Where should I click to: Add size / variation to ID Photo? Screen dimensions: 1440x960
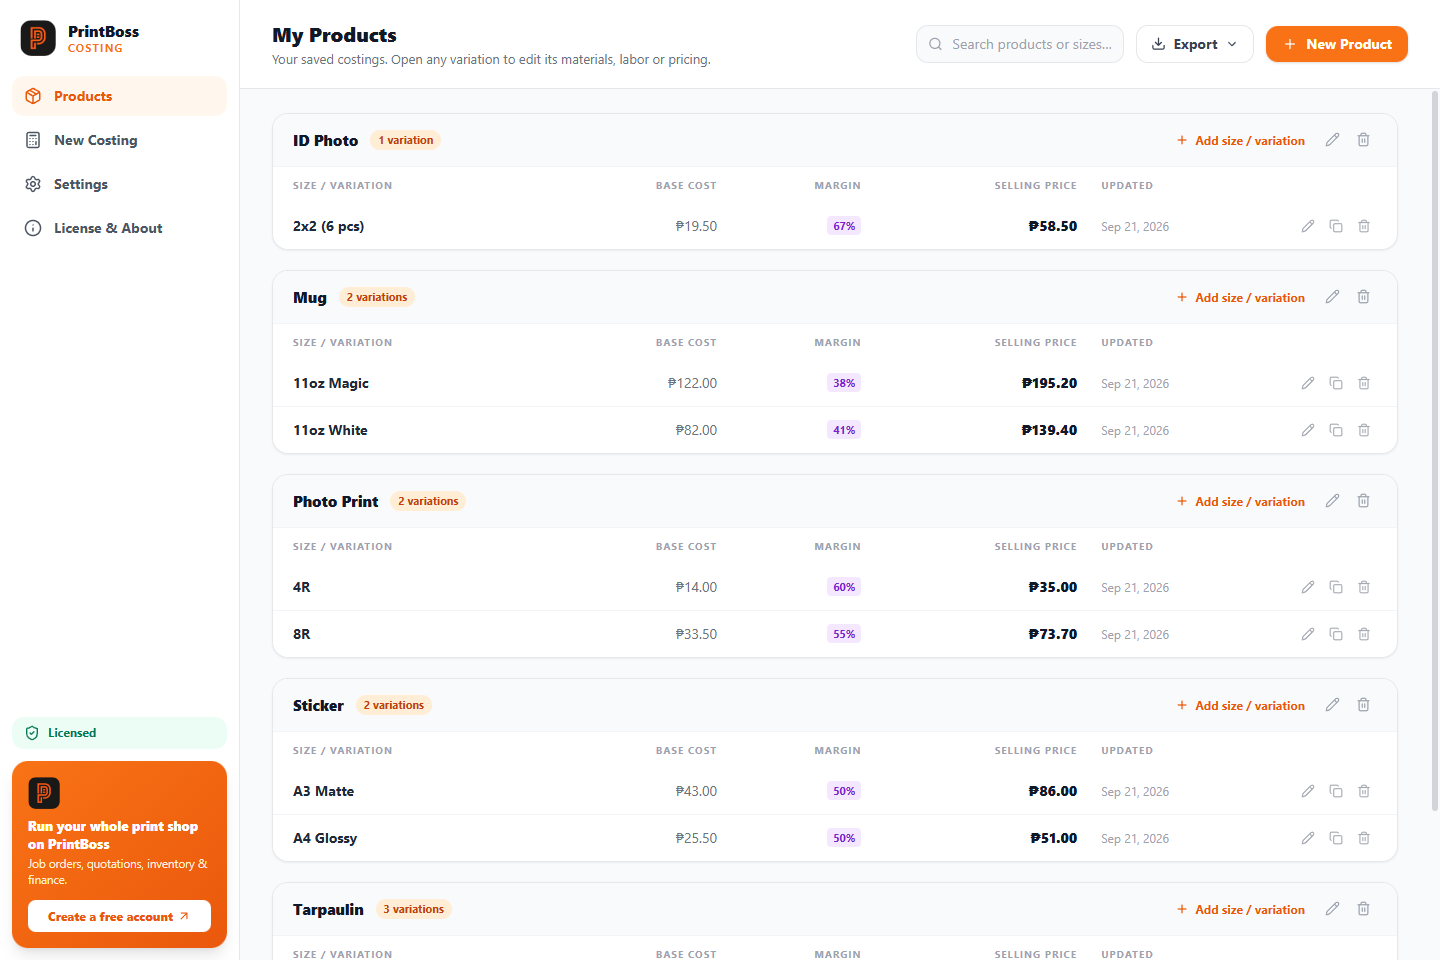[1241, 141]
